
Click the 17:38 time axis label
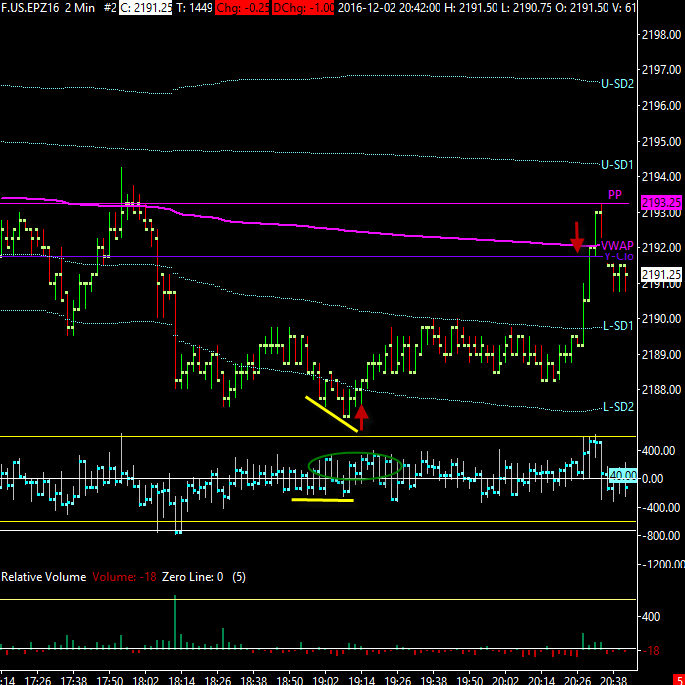click(x=73, y=680)
